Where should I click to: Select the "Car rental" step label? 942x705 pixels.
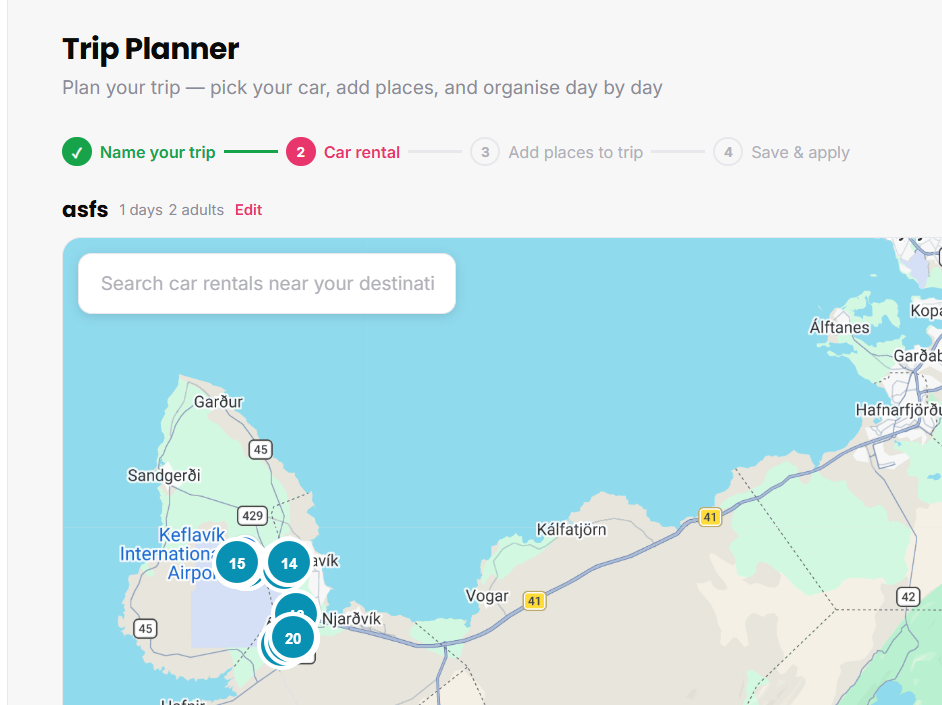tap(361, 152)
